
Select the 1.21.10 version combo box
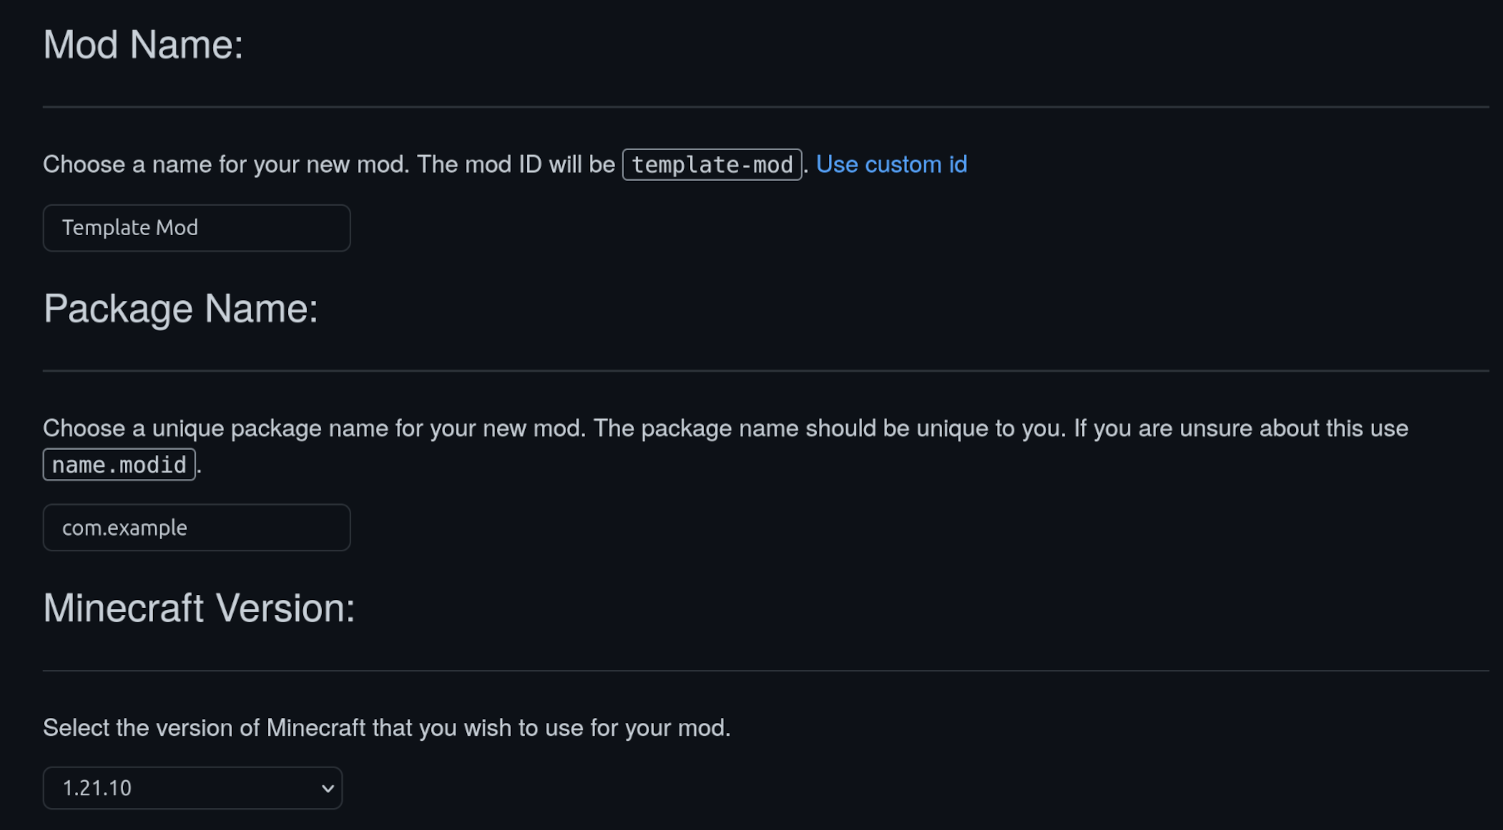(x=192, y=788)
